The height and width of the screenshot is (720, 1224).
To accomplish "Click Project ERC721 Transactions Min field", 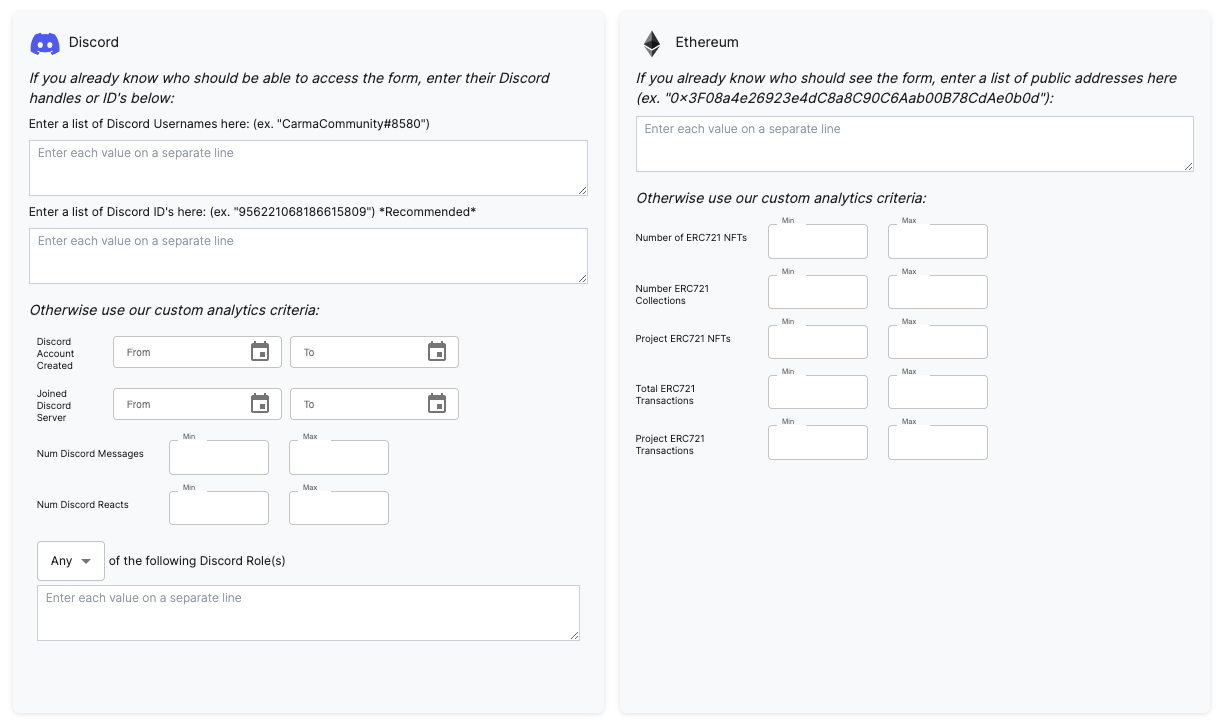I will point(818,442).
